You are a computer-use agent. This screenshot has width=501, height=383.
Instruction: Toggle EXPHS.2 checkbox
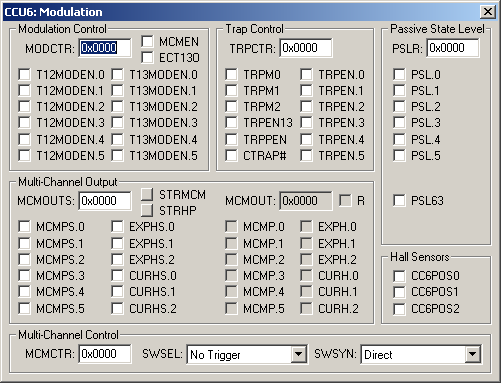click(117, 259)
